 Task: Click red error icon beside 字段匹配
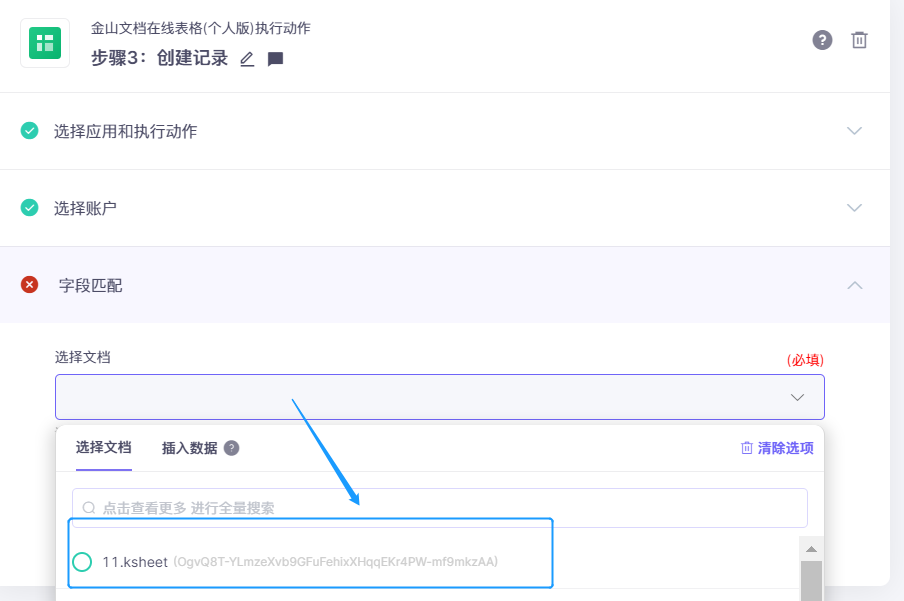tap(29, 285)
